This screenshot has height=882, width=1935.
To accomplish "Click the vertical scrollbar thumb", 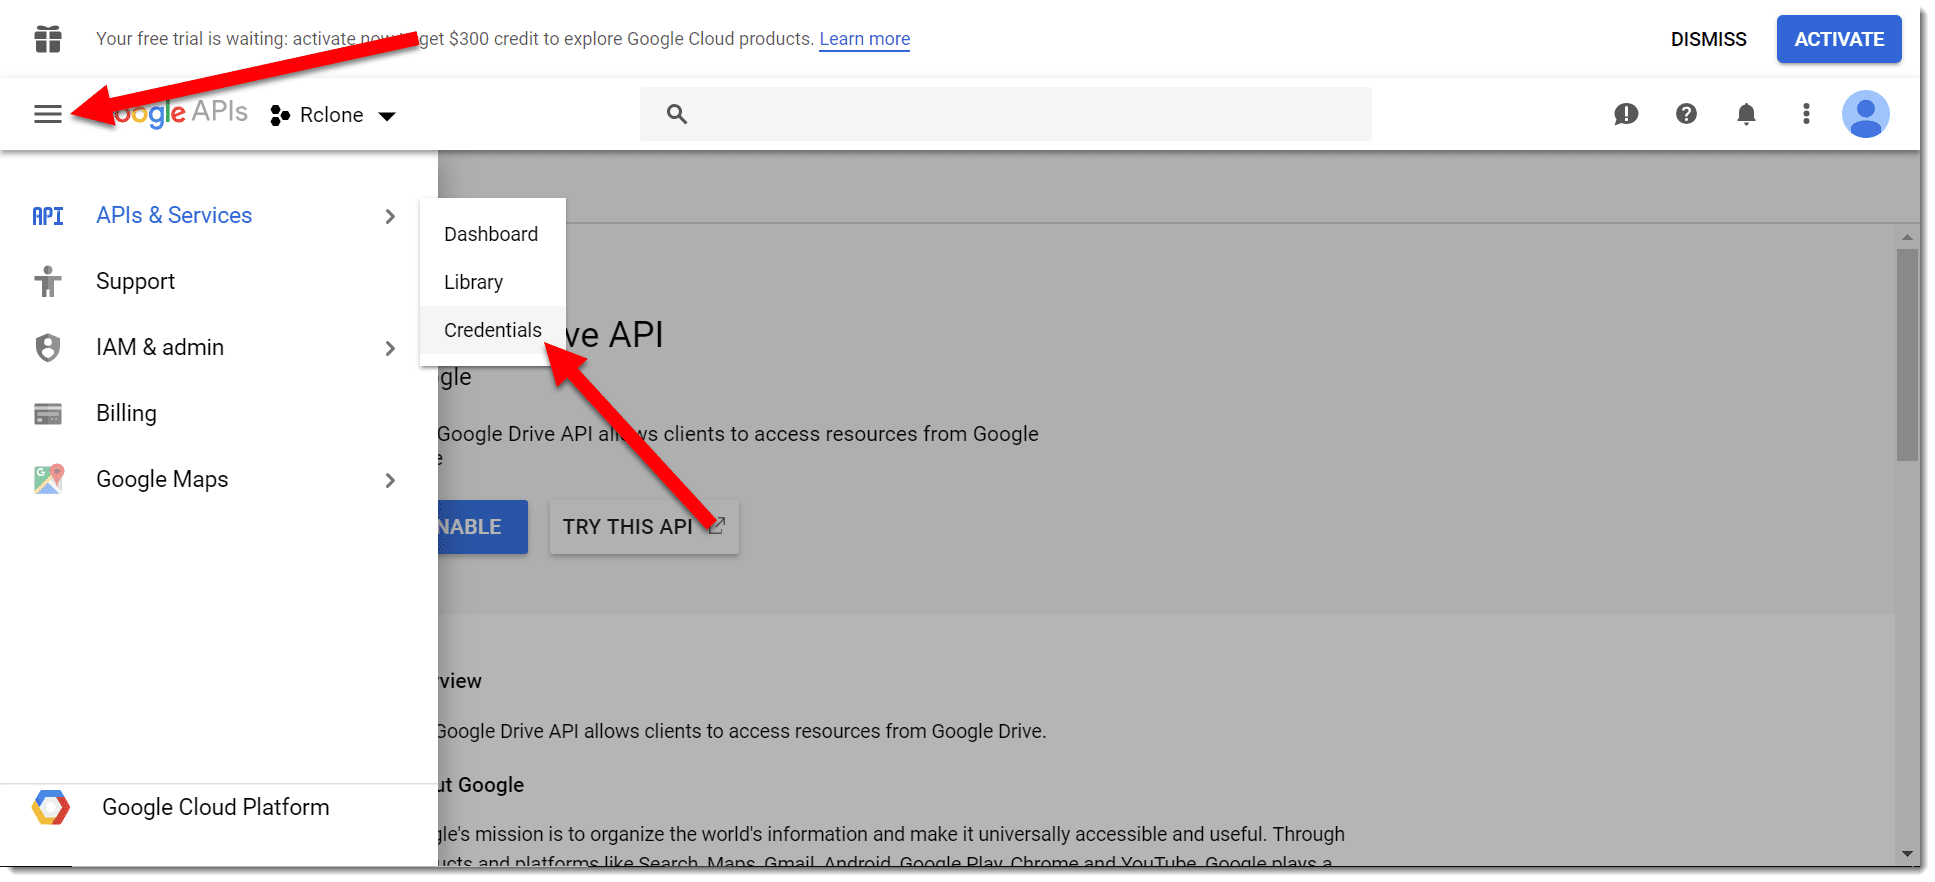I will point(1907,355).
